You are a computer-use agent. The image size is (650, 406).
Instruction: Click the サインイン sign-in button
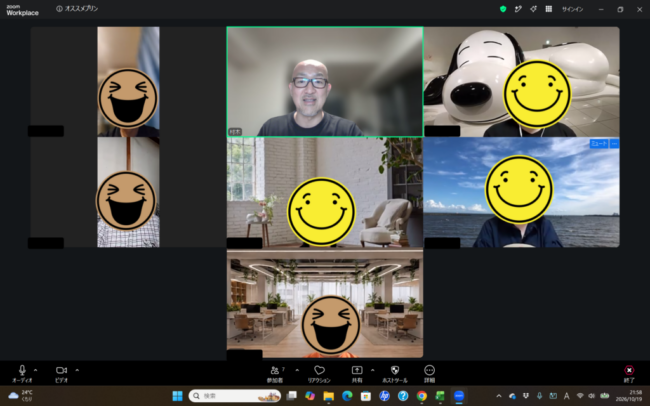pyautogui.click(x=572, y=9)
